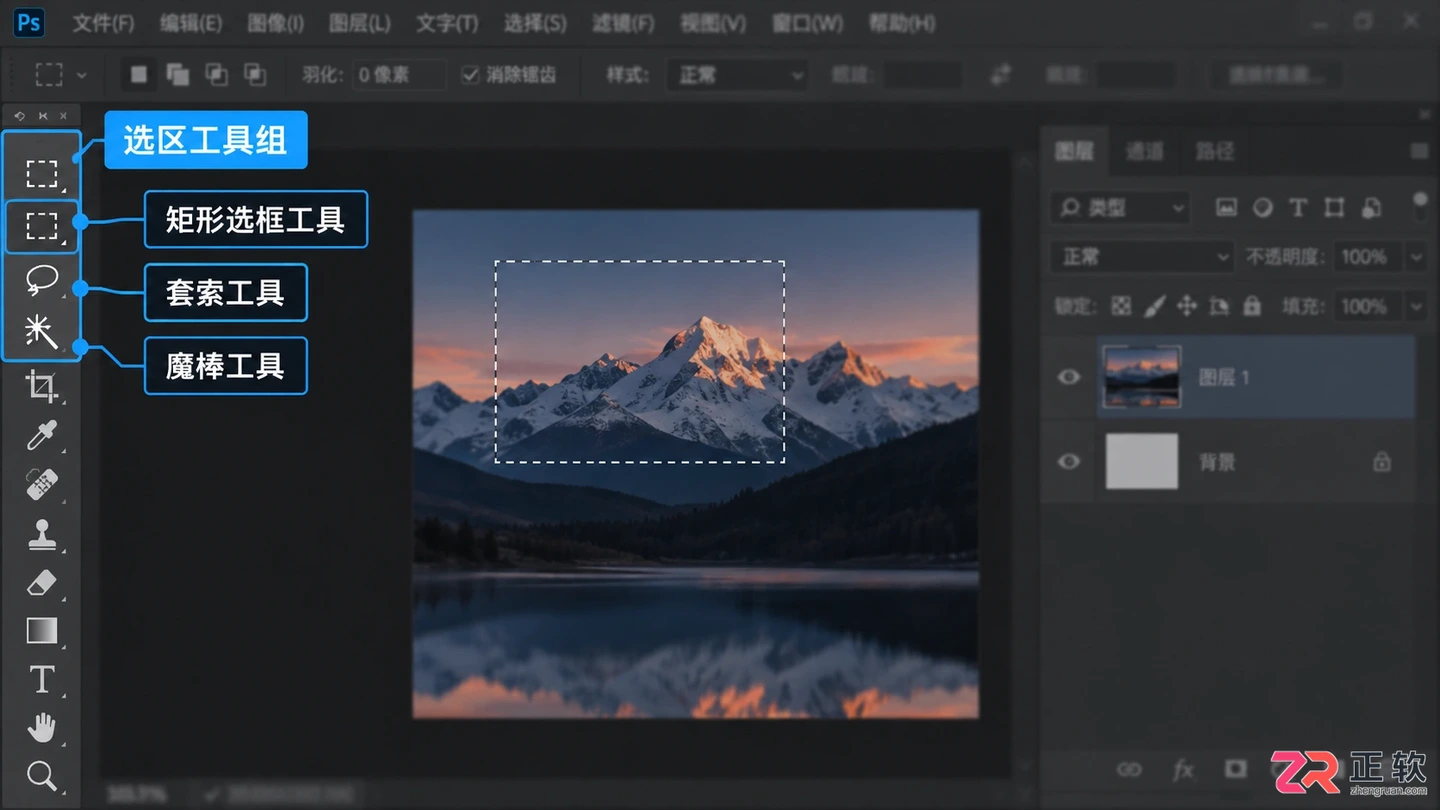Filter layers by text type icon
This screenshot has height=810, width=1440.
click(1298, 208)
